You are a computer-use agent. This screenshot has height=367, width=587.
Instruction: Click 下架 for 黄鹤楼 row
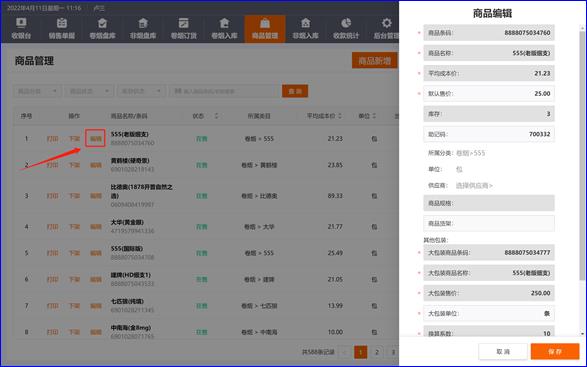click(x=74, y=165)
